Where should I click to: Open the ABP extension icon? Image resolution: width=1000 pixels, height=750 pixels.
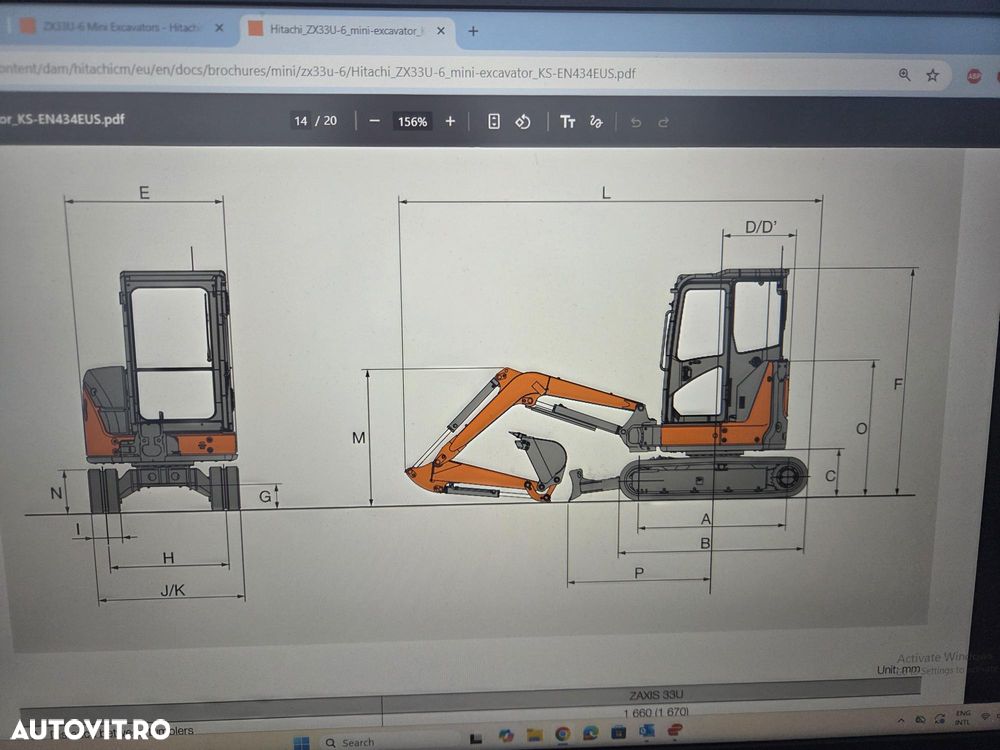[x=974, y=76]
